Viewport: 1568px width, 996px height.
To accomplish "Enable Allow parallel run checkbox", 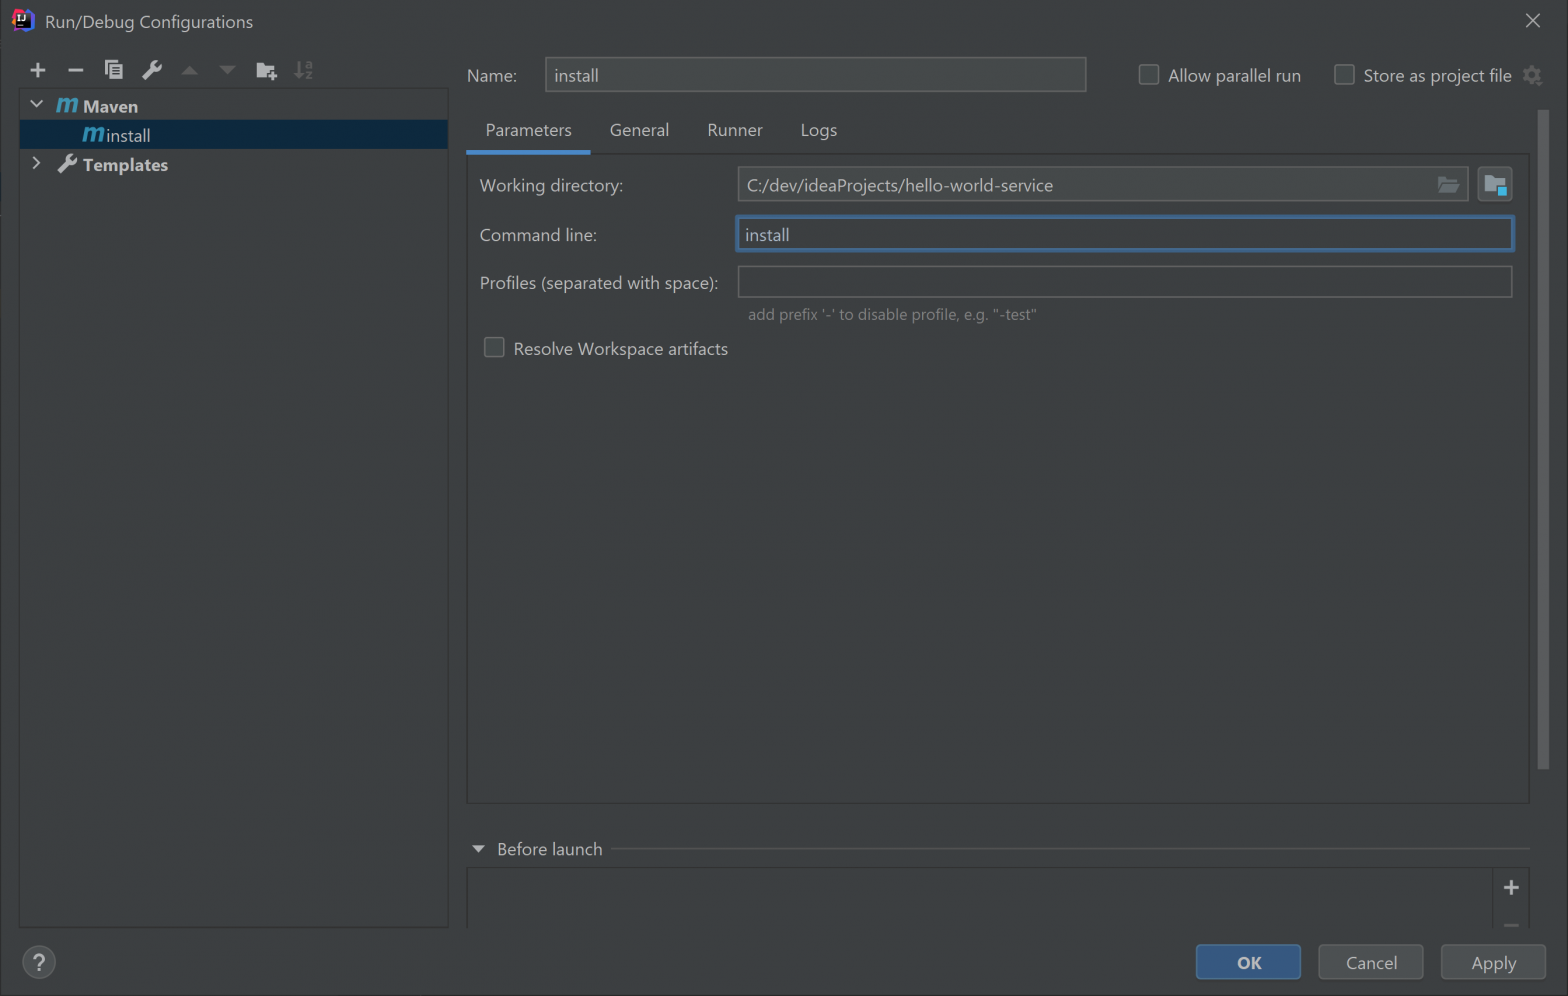I will tap(1149, 75).
